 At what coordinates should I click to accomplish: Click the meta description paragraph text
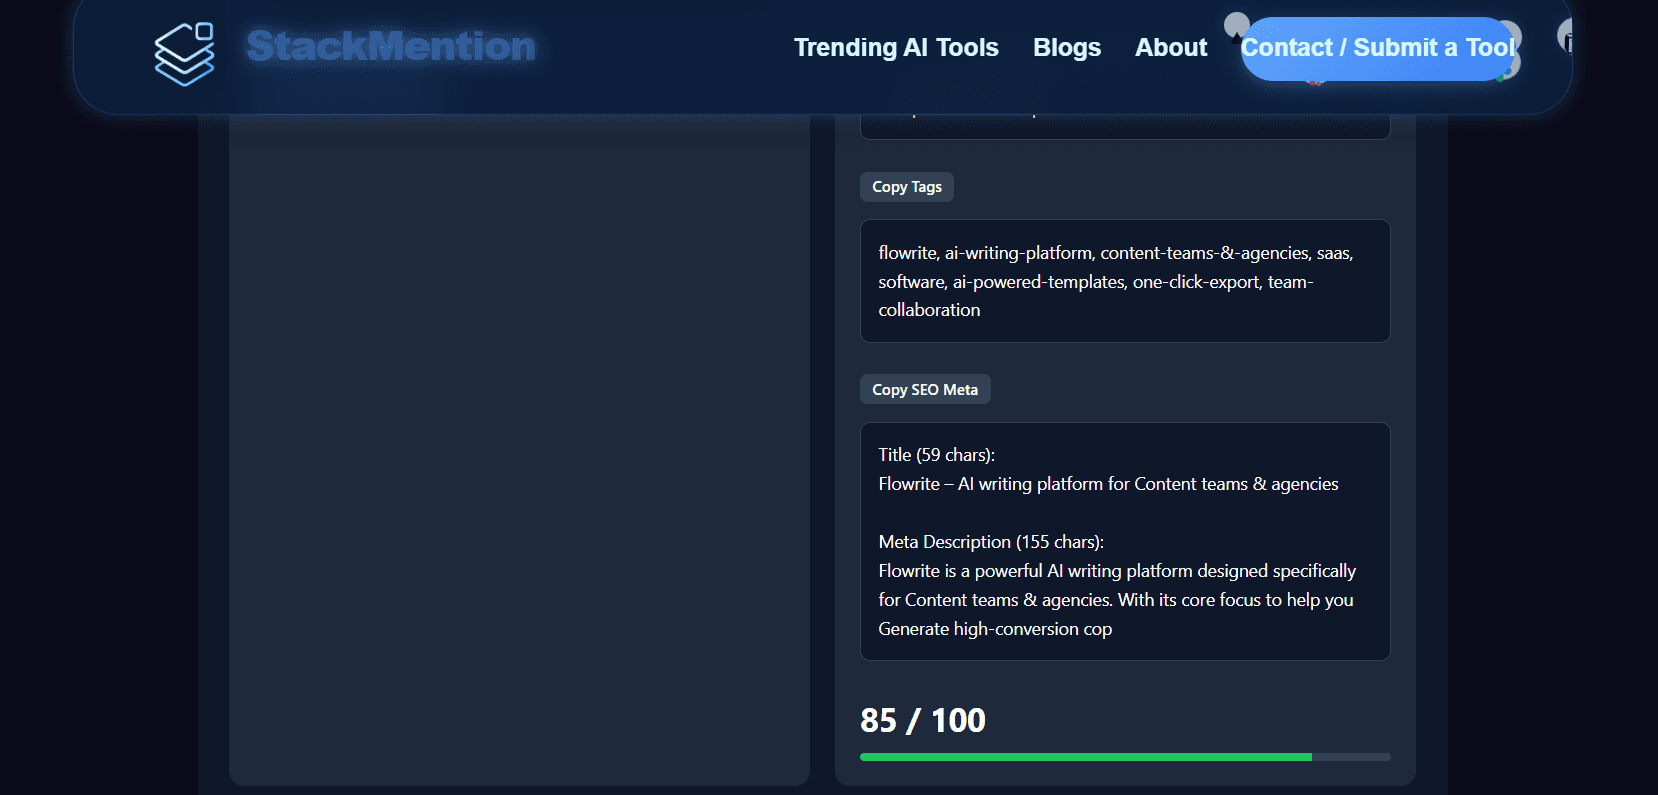1117,600
